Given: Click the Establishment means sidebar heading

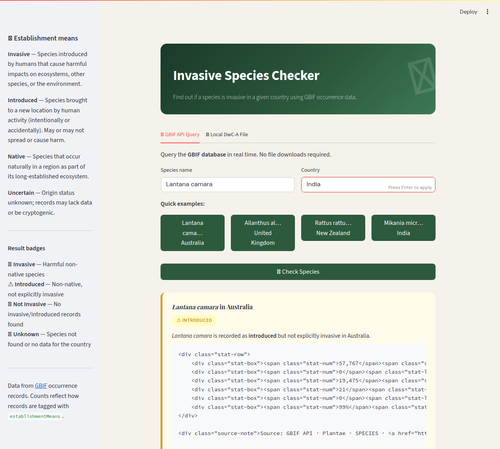Looking at the screenshot, I should [43, 38].
